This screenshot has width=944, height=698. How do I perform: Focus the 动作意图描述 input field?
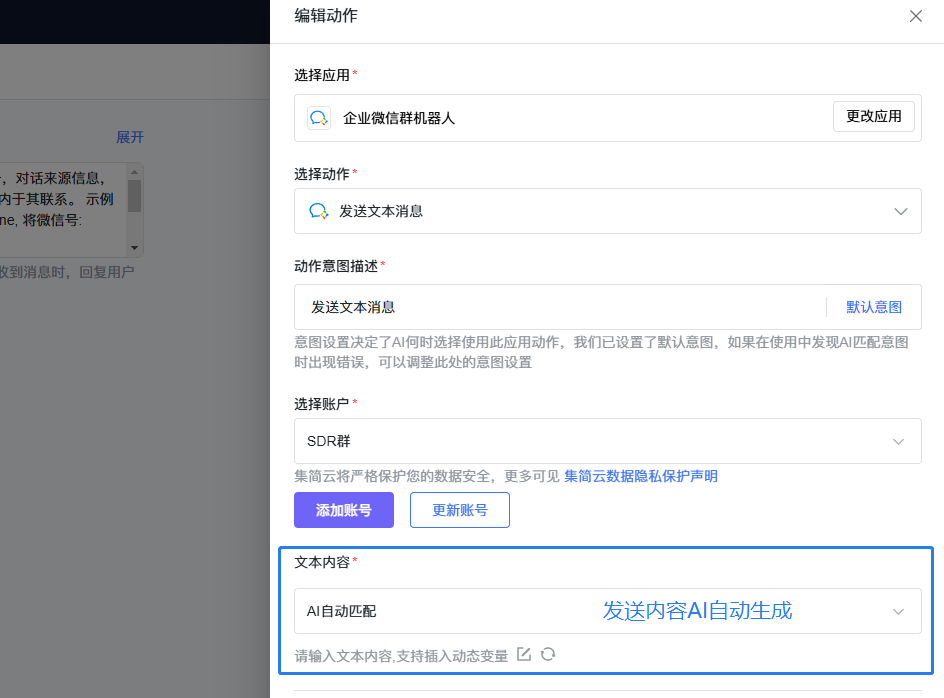[560, 307]
